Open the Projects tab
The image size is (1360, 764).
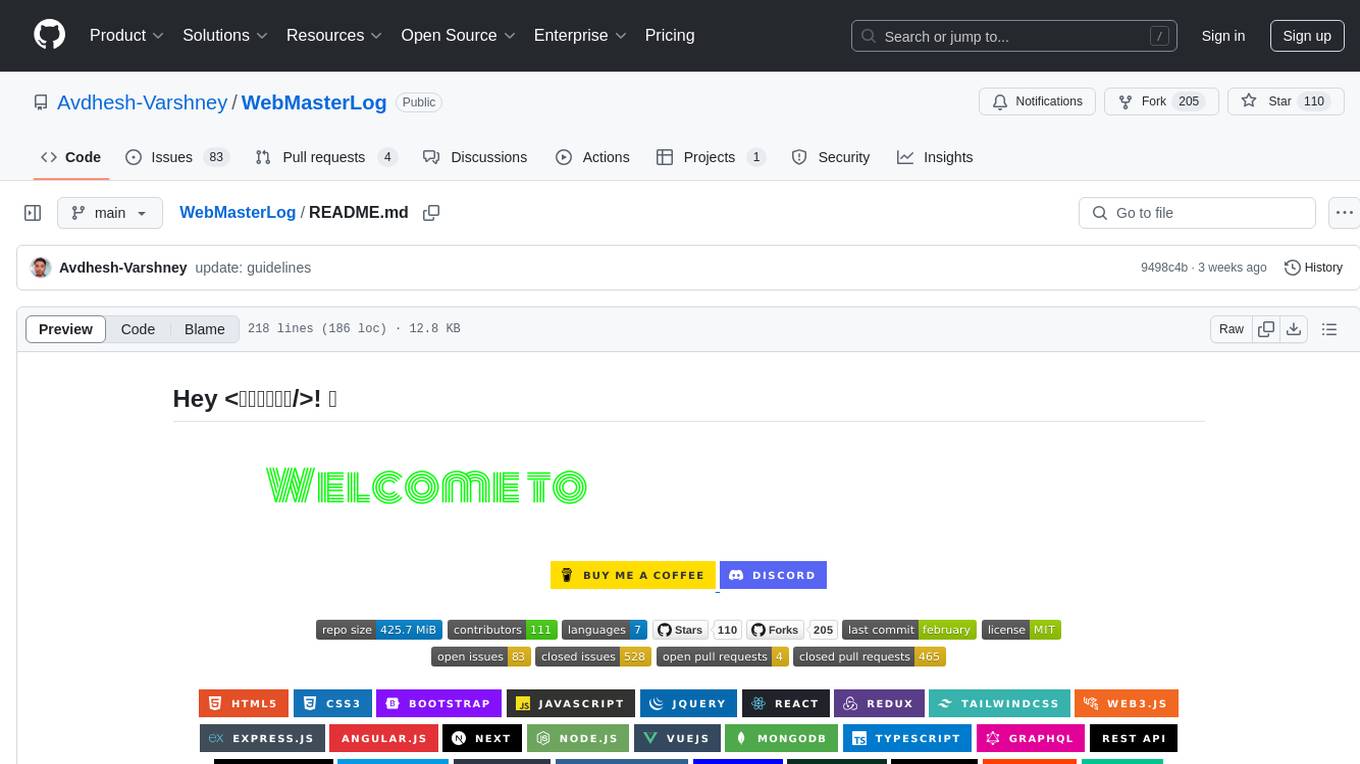(x=711, y=157)
